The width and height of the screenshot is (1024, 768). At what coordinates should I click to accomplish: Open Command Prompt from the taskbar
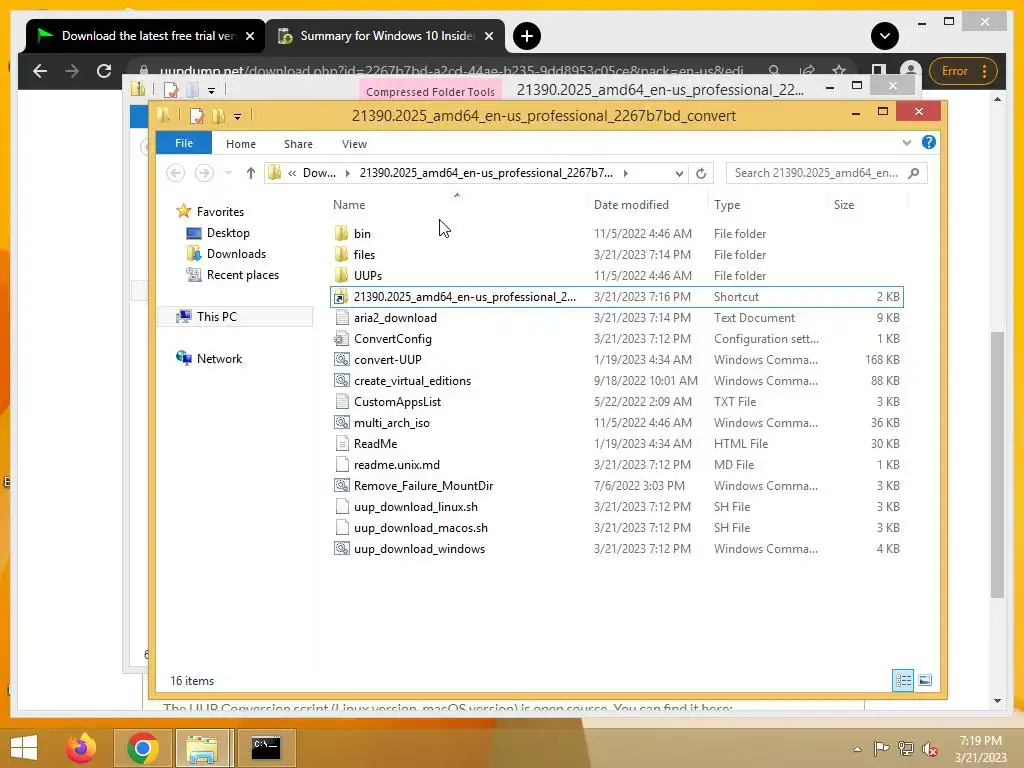[266, 748]
